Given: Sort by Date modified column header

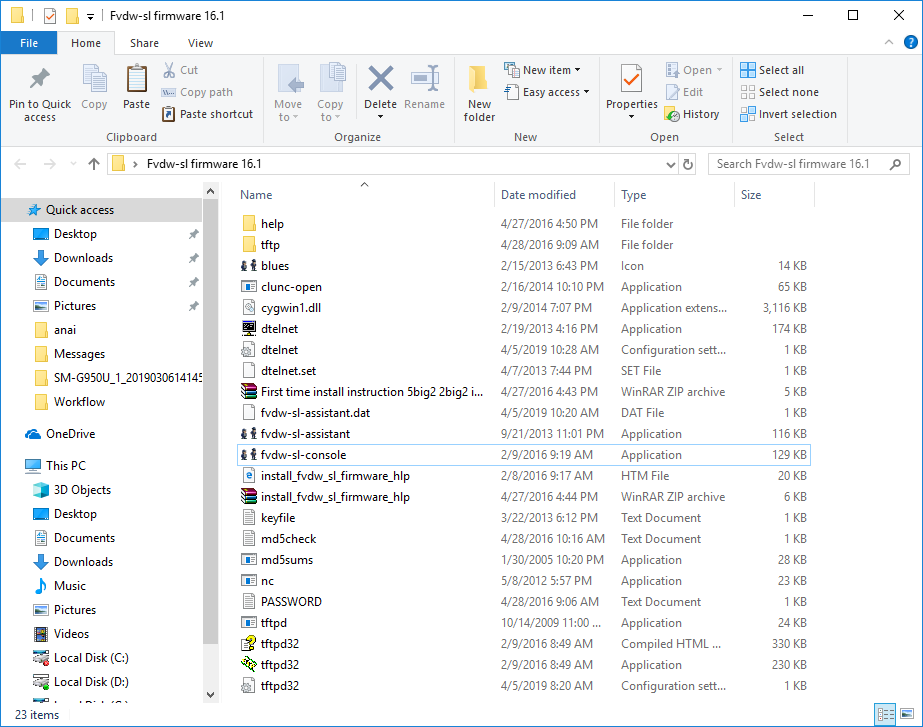Looking at the screenshot, I should click(538, 195).
